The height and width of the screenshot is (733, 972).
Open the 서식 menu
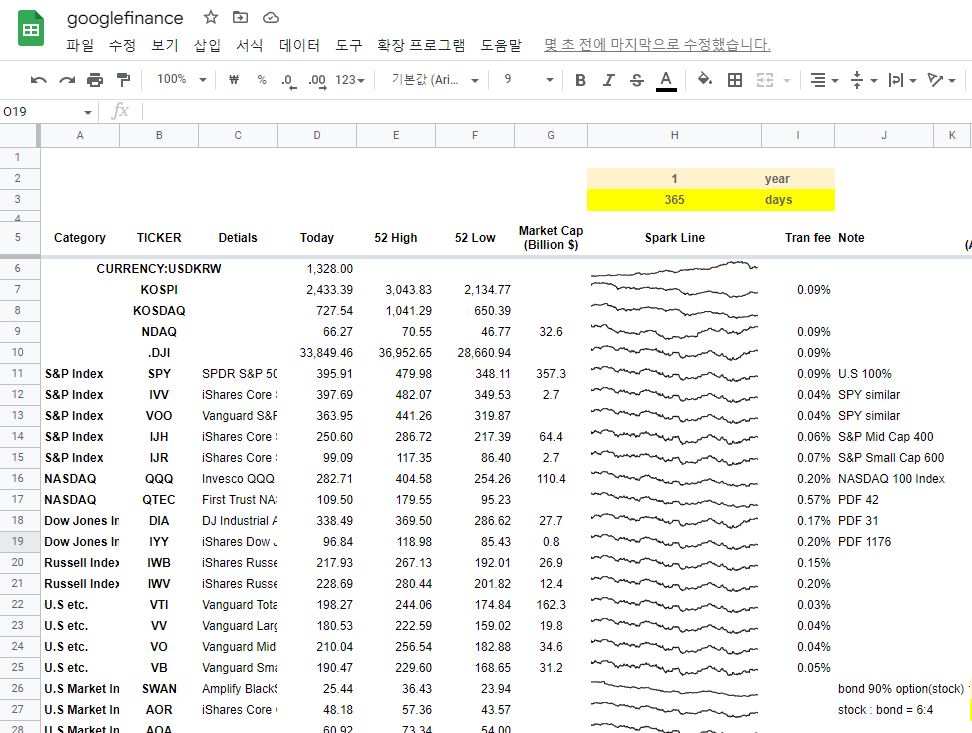pyautogui.click(x=249, y=45)
